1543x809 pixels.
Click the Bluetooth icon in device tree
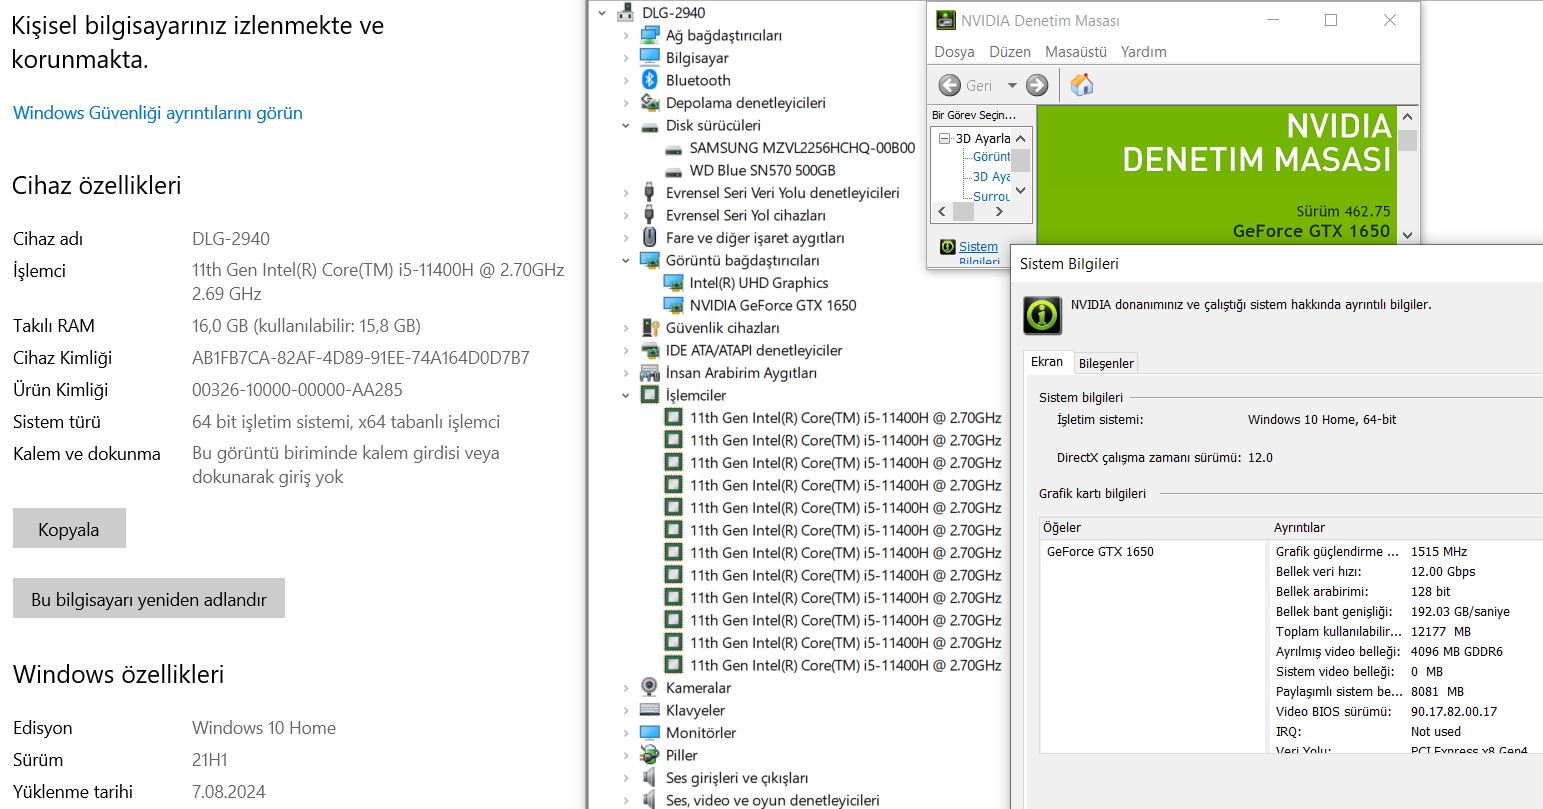pos(649,80)
